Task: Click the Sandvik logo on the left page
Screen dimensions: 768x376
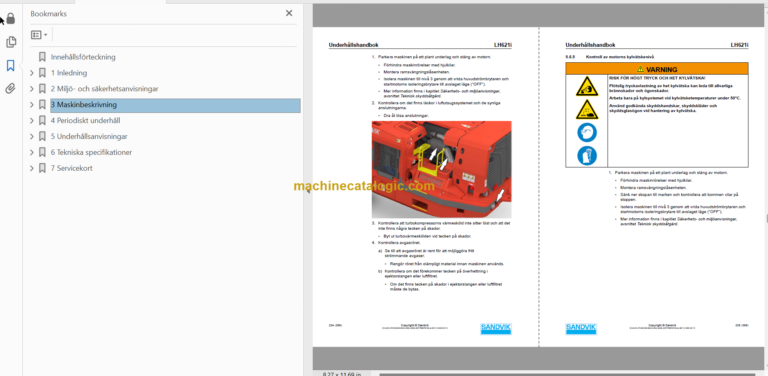Action: coord(496,329)
